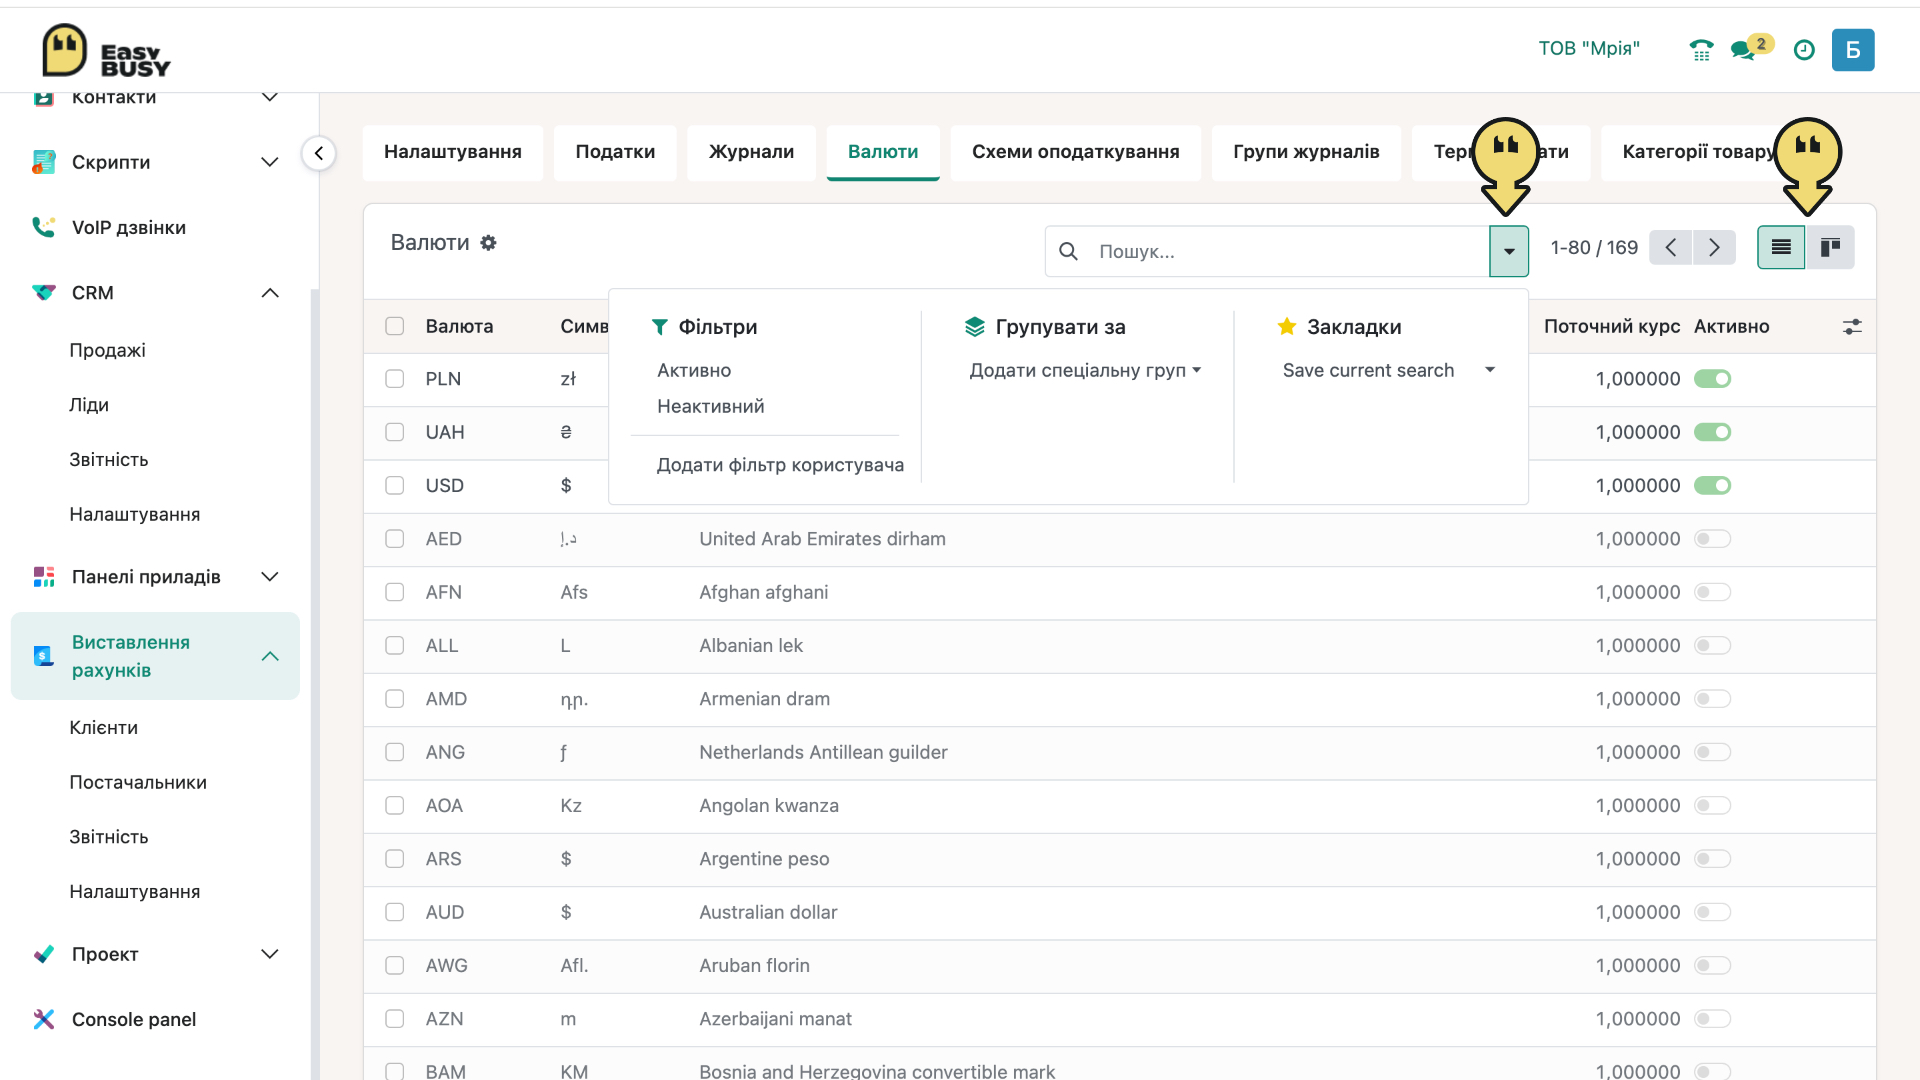Click the Групувати за layers icon

click(975, 327)
